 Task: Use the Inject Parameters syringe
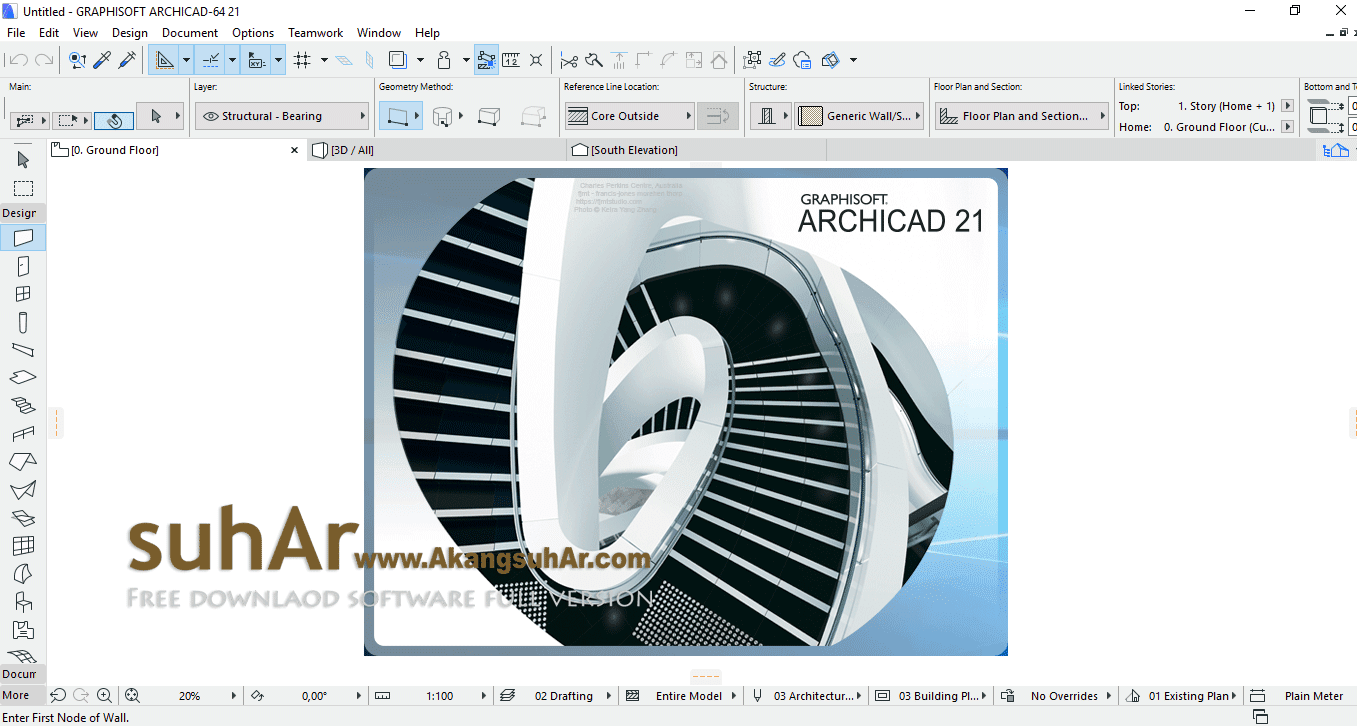point(127,60)
